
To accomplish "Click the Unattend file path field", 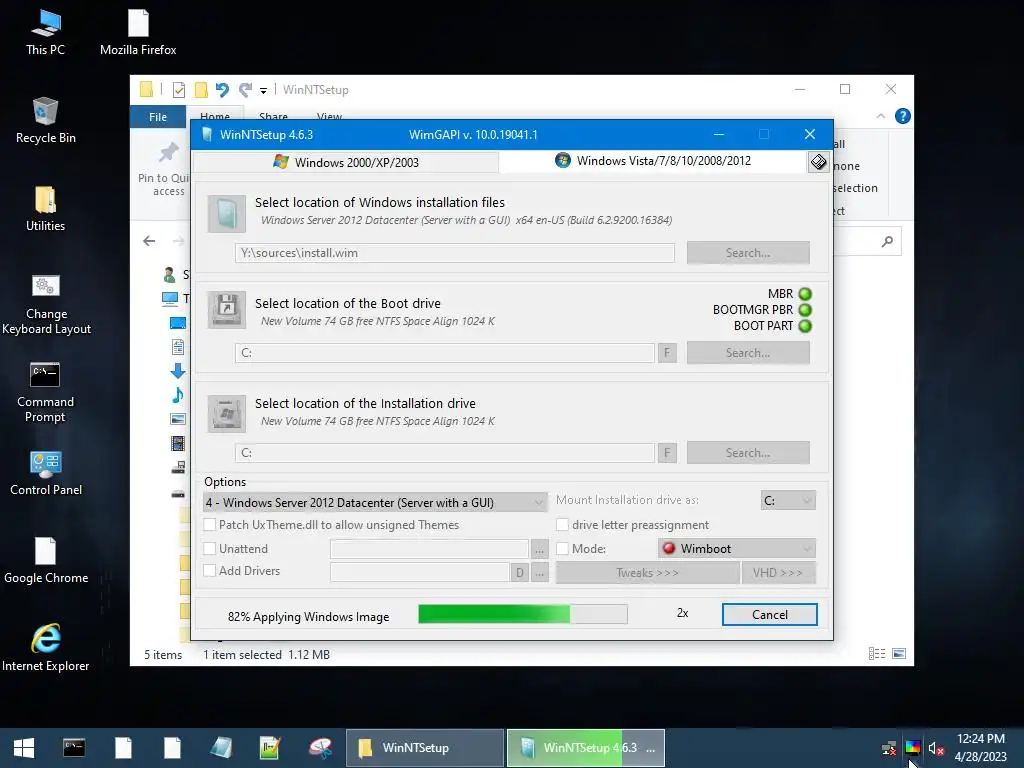I will 429,549.
